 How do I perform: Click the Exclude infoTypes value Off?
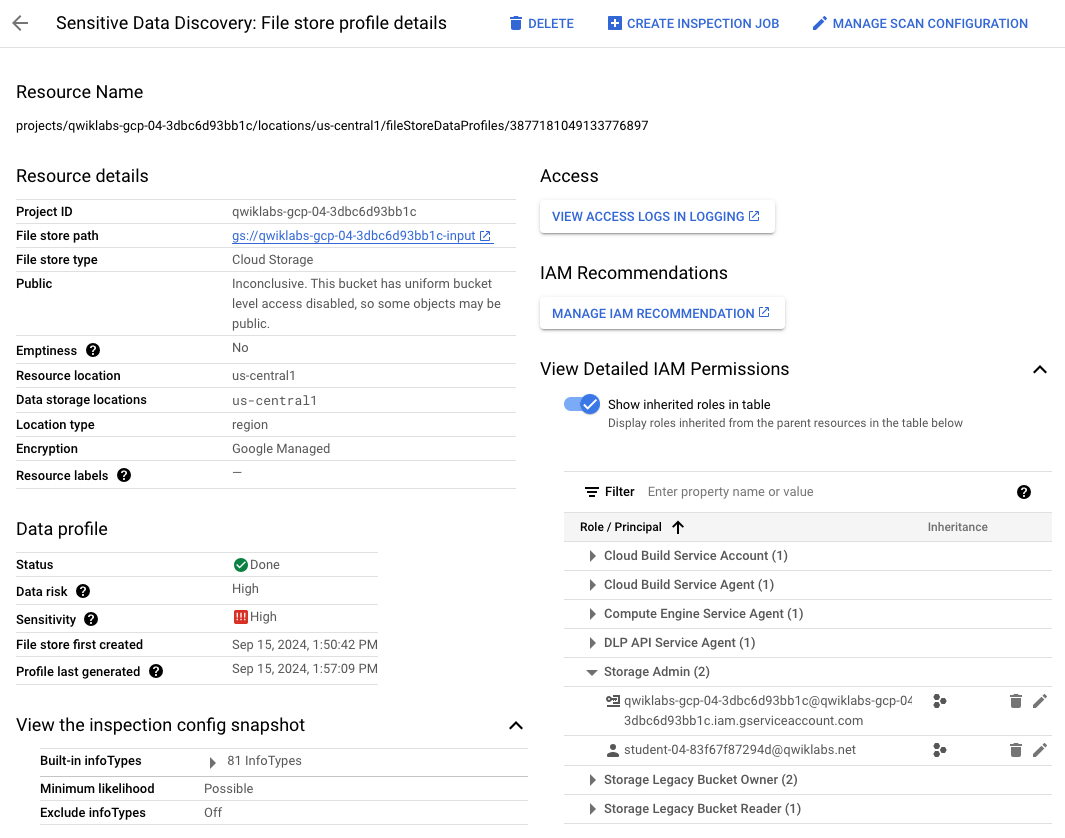click(213, 813)
